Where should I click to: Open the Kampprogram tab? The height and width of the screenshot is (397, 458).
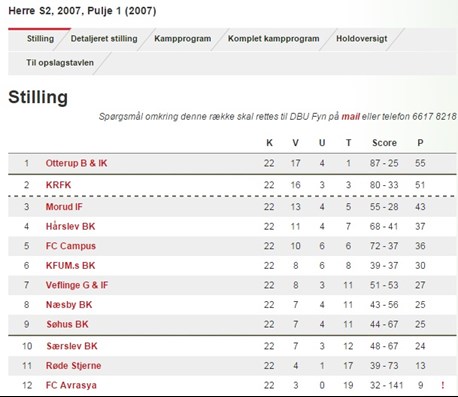click(183, 39)
